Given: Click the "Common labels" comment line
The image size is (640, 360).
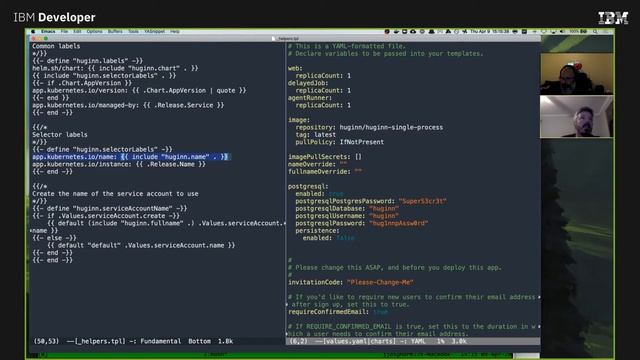Looking at the screenshot, I should click(x=56, y=46).
